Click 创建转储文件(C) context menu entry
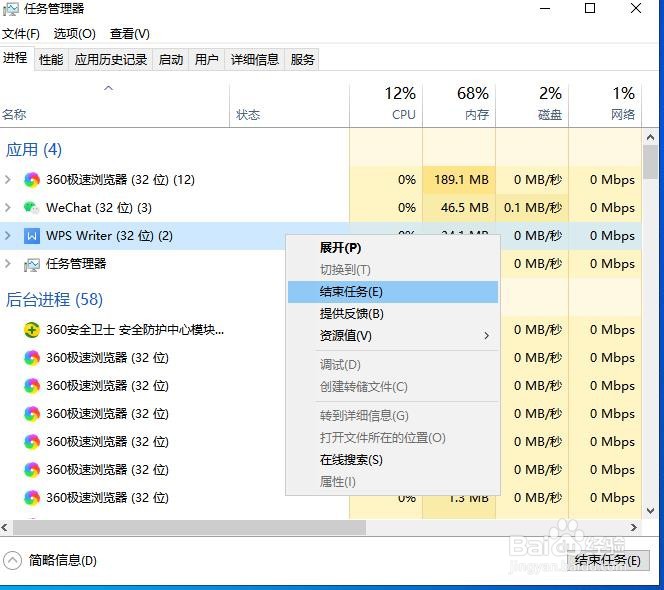 tap(393, 387)
